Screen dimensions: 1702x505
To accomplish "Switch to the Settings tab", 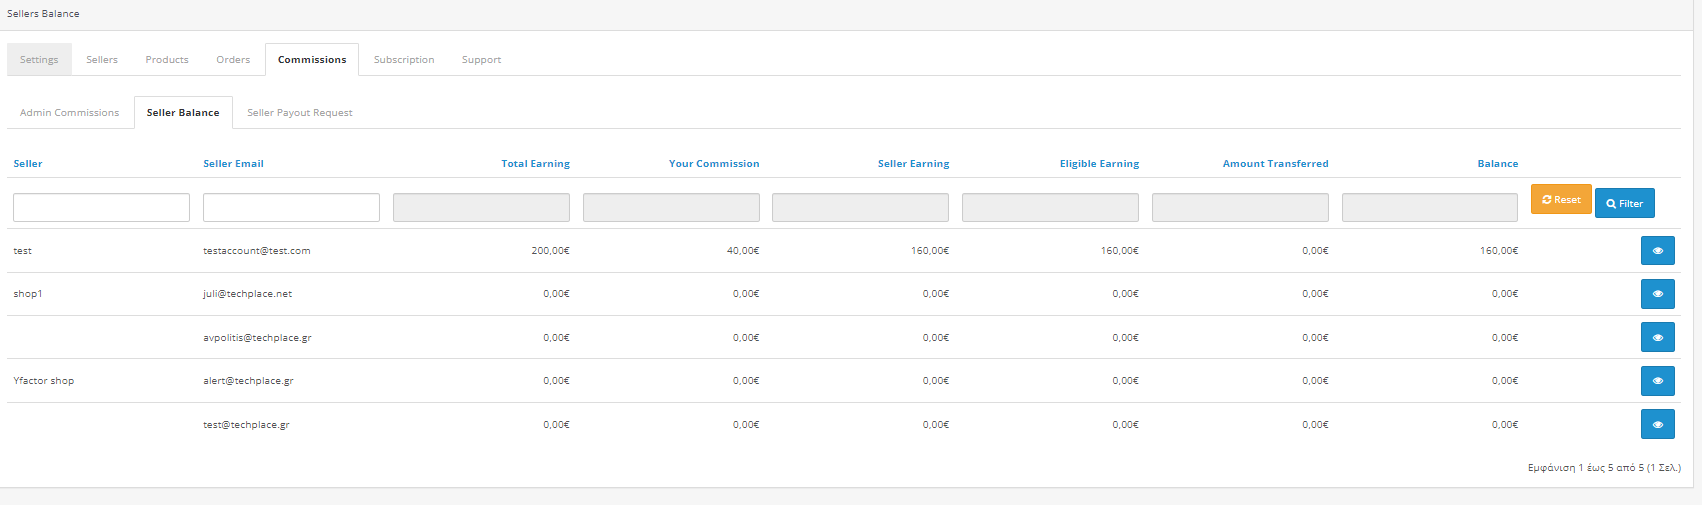I will tap(39, 59).
